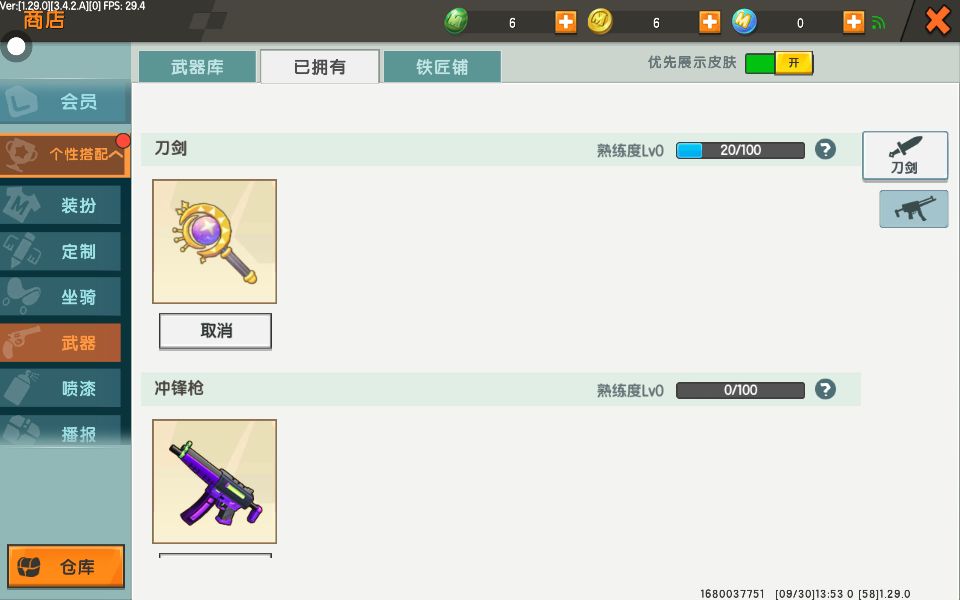The height and width of the screenshot is (600, 960).
Task: Add gold coins with plus icon
Action: tap(709, 22)
